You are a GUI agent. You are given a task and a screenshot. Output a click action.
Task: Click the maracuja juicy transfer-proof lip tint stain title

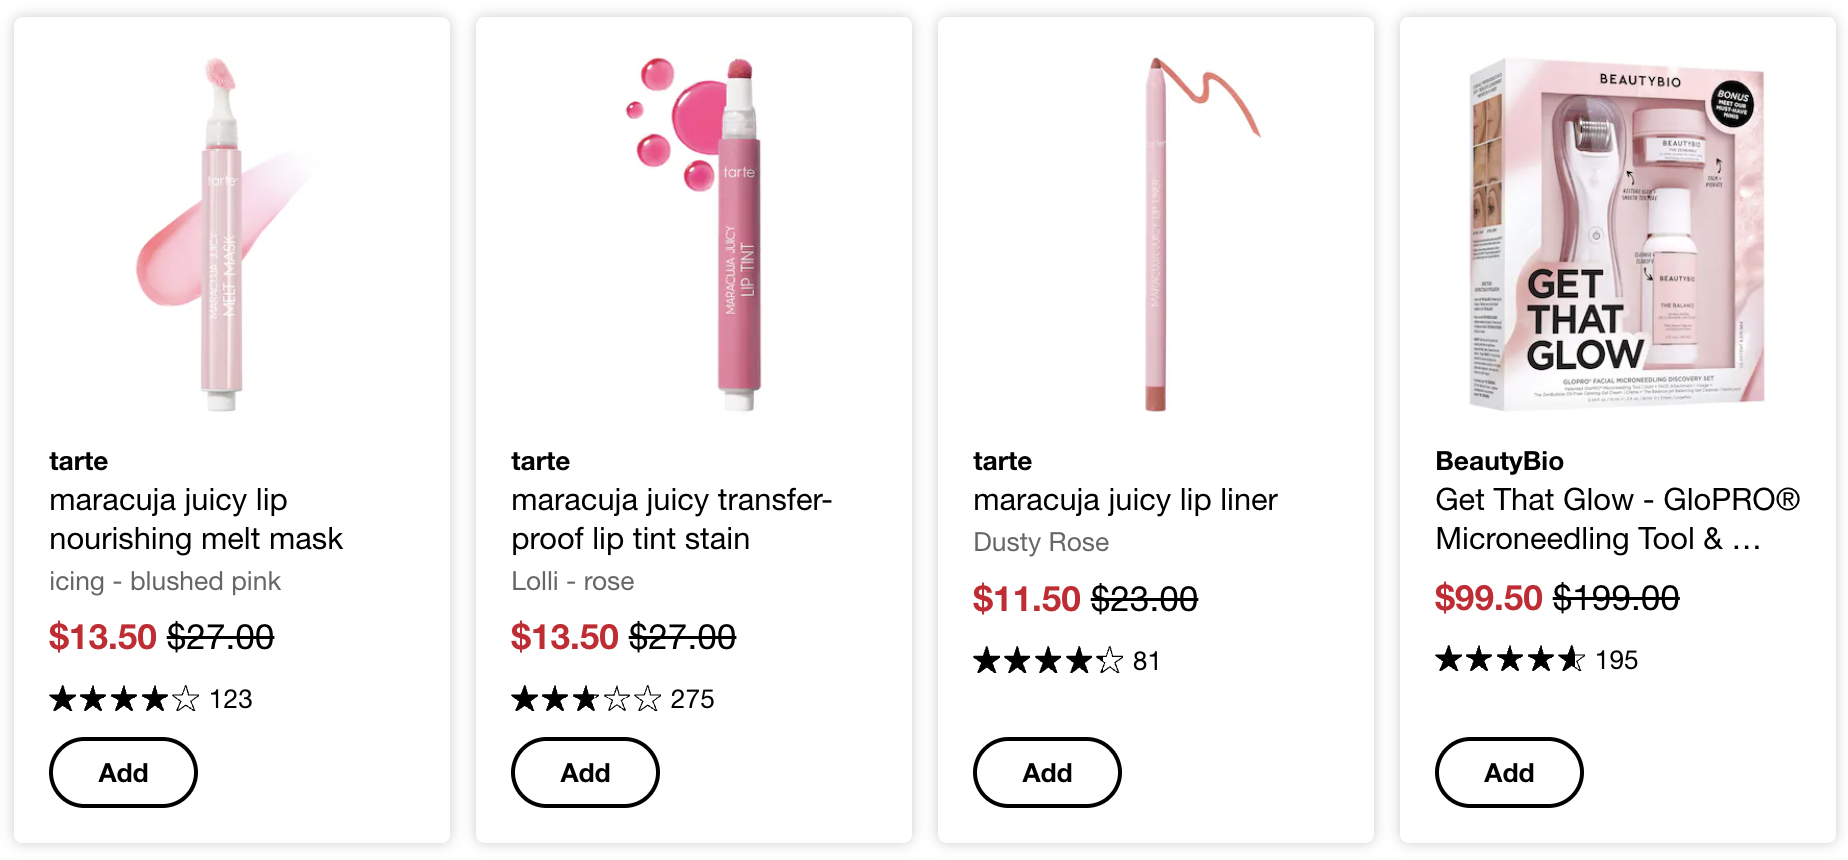click(x=671, y=519)
